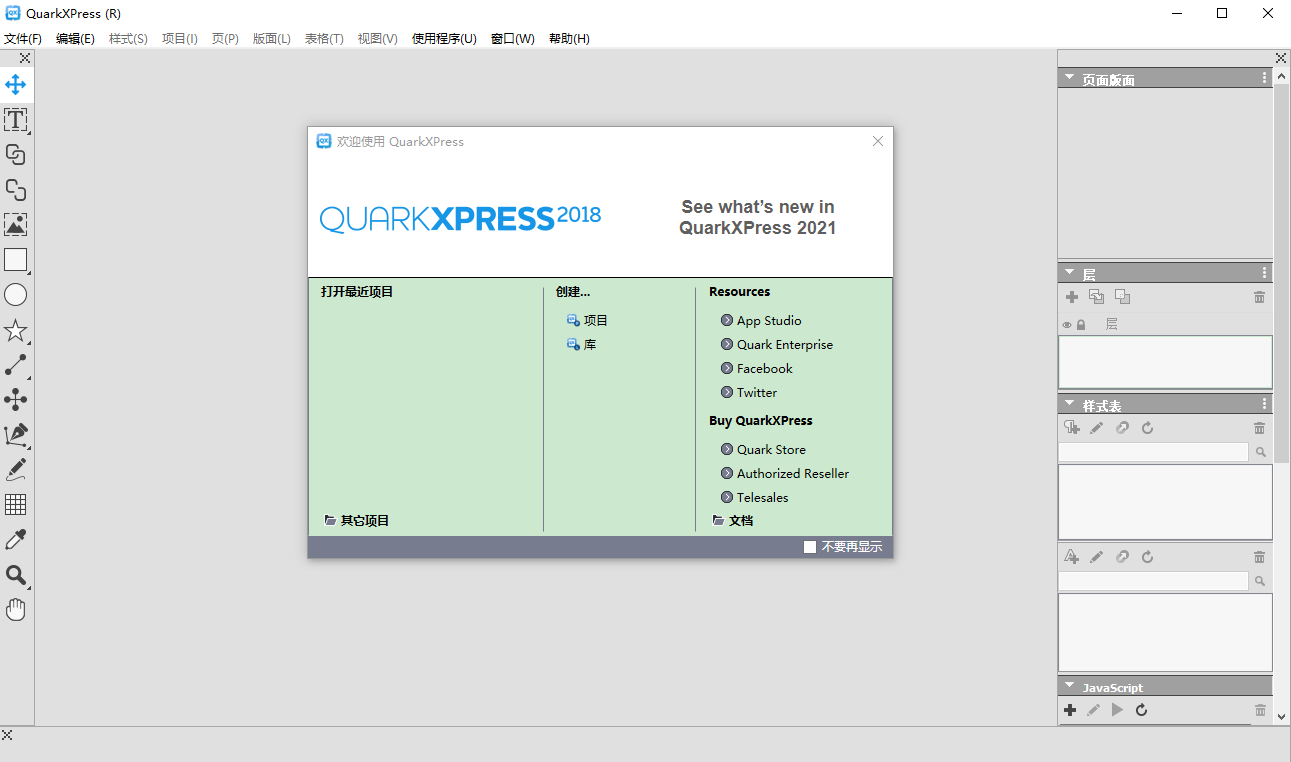Image resolution: width=1291 pixels, height=762 pixels.
Task: Open the Quark Enterprise link
Action: pyautogui.click(x=777, y=345)
